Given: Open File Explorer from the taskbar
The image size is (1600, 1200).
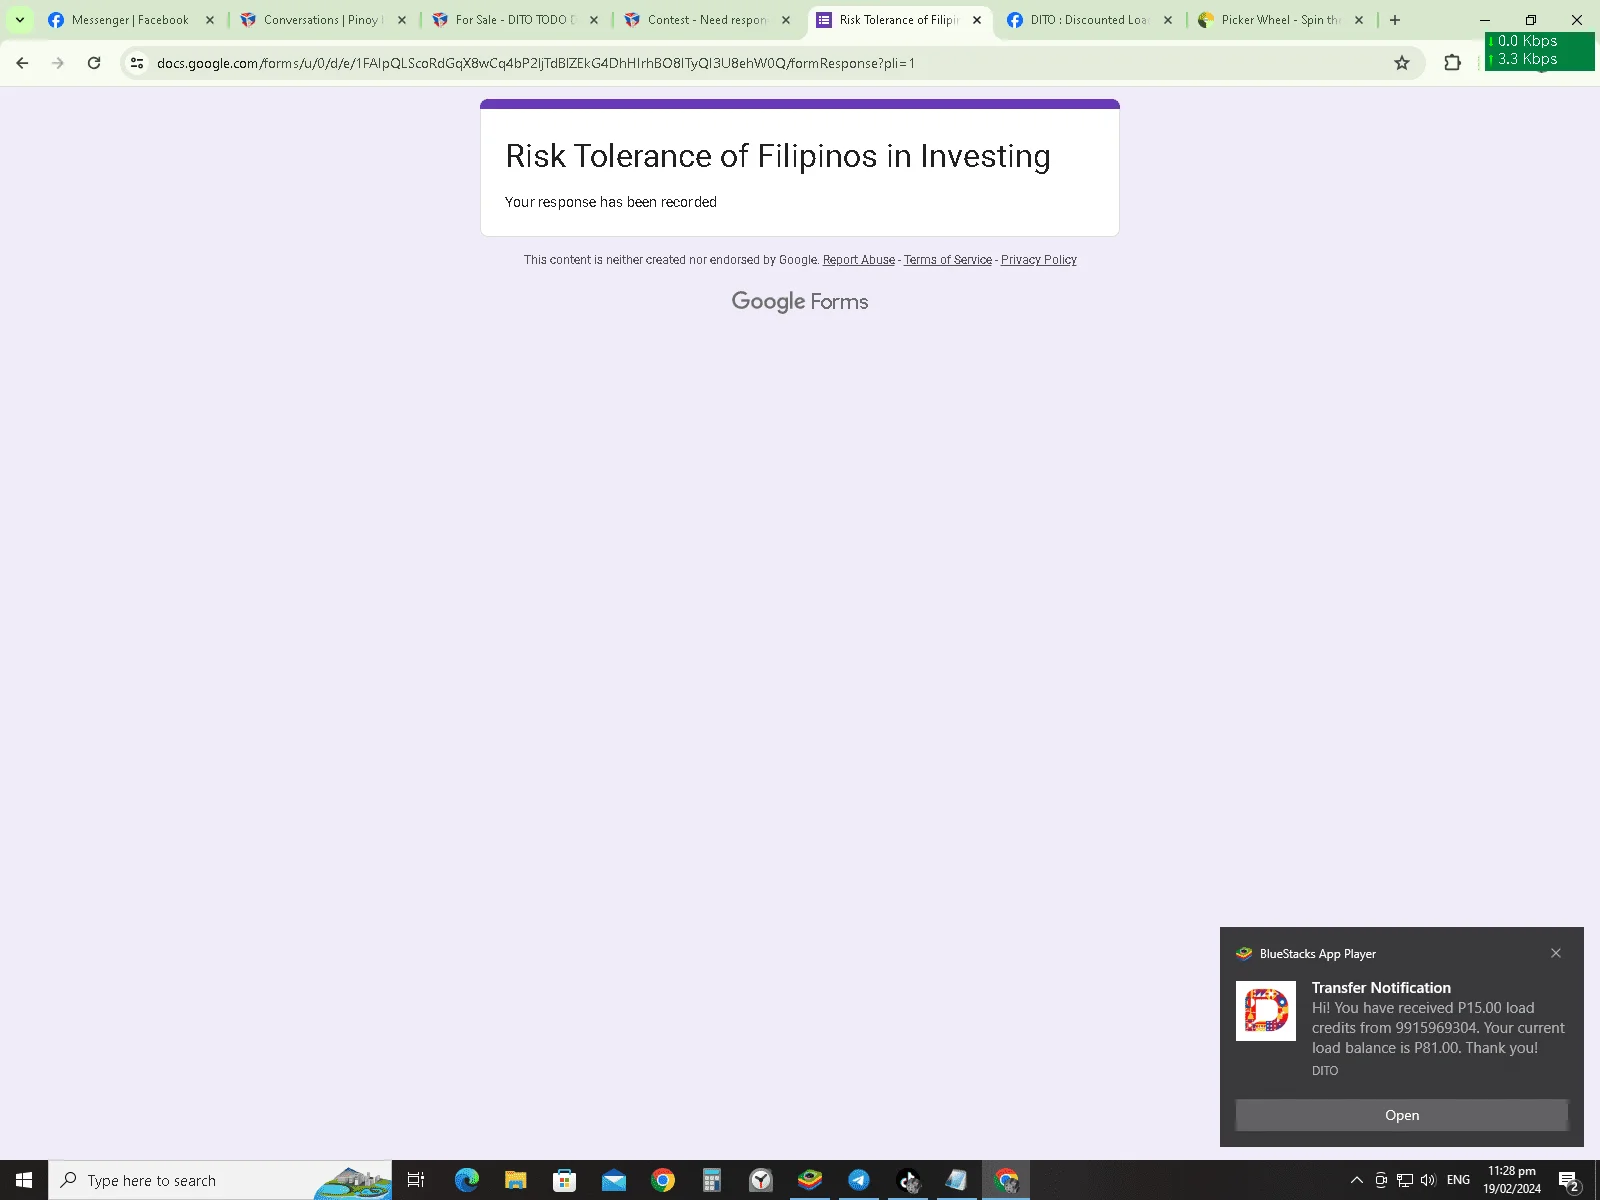Looking at the screenshot, I should pyautogui.click(x=516, y=1180).
